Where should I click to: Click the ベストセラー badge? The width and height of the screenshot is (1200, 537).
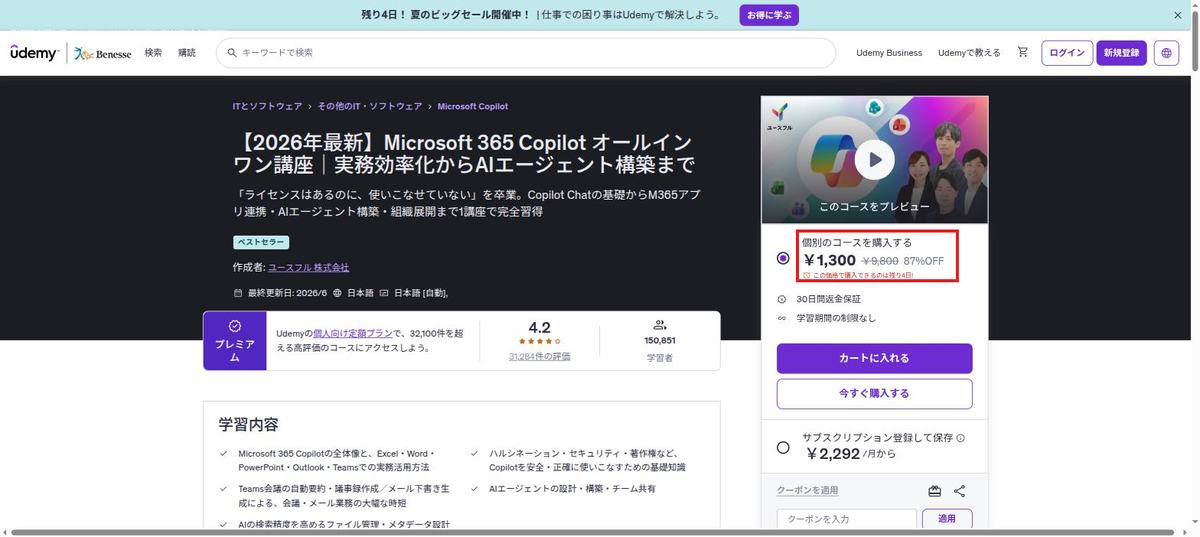click(x=261, y=242)
